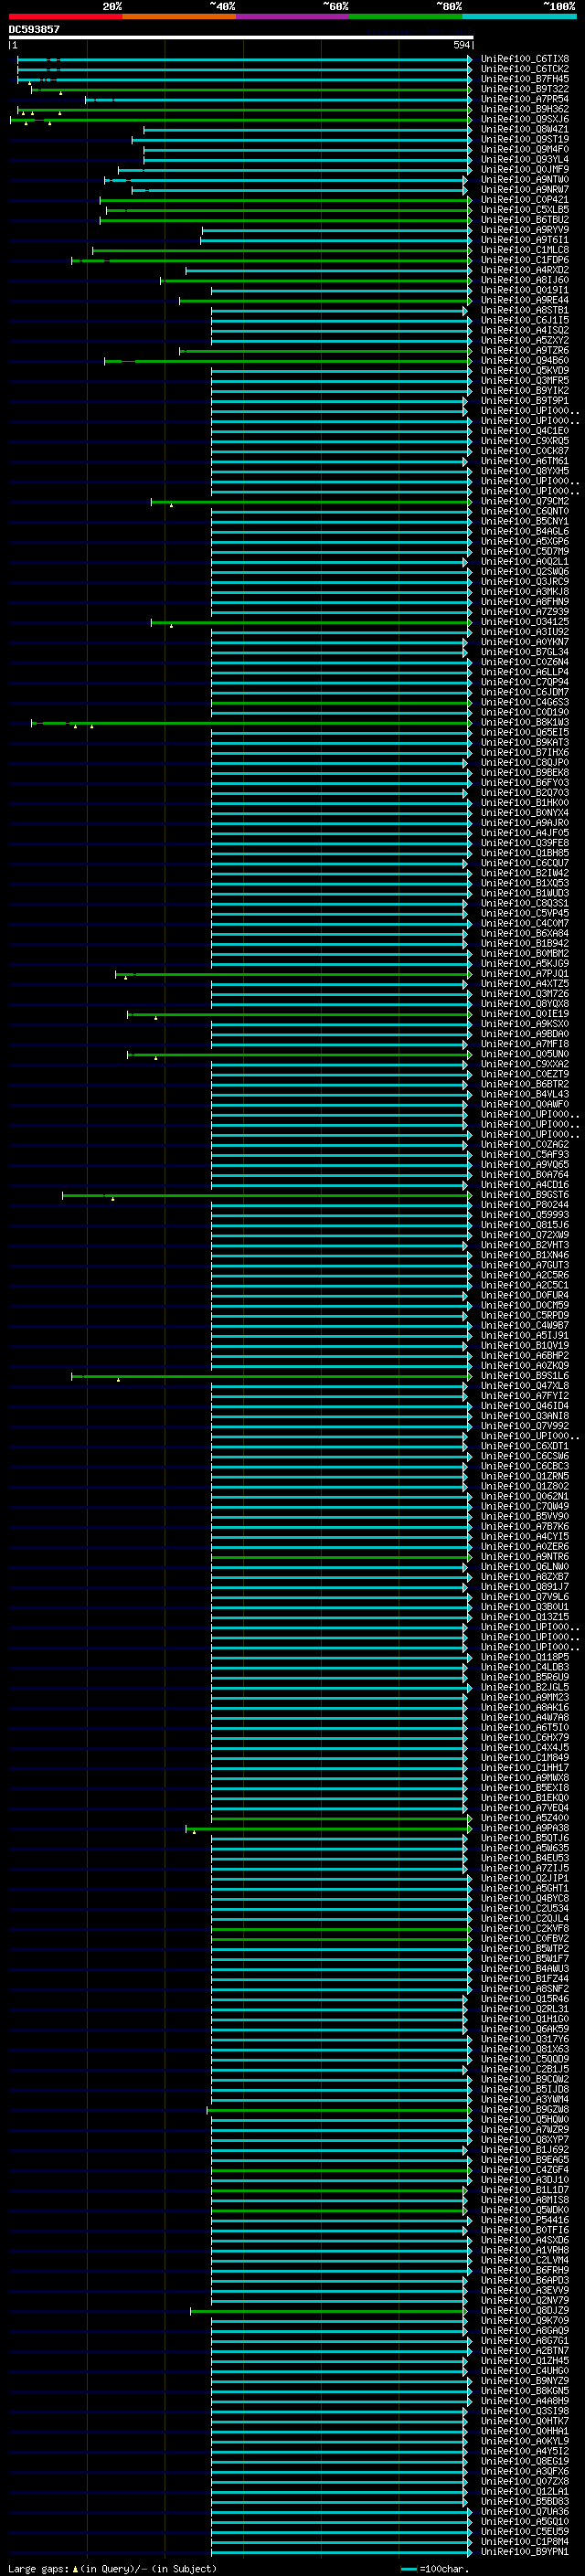Image resolution: width=585 pixels, height=2576 pixels.
Task: Click the green alignment bar for UniRef100_B9GST6
Action: [267, 1195]
